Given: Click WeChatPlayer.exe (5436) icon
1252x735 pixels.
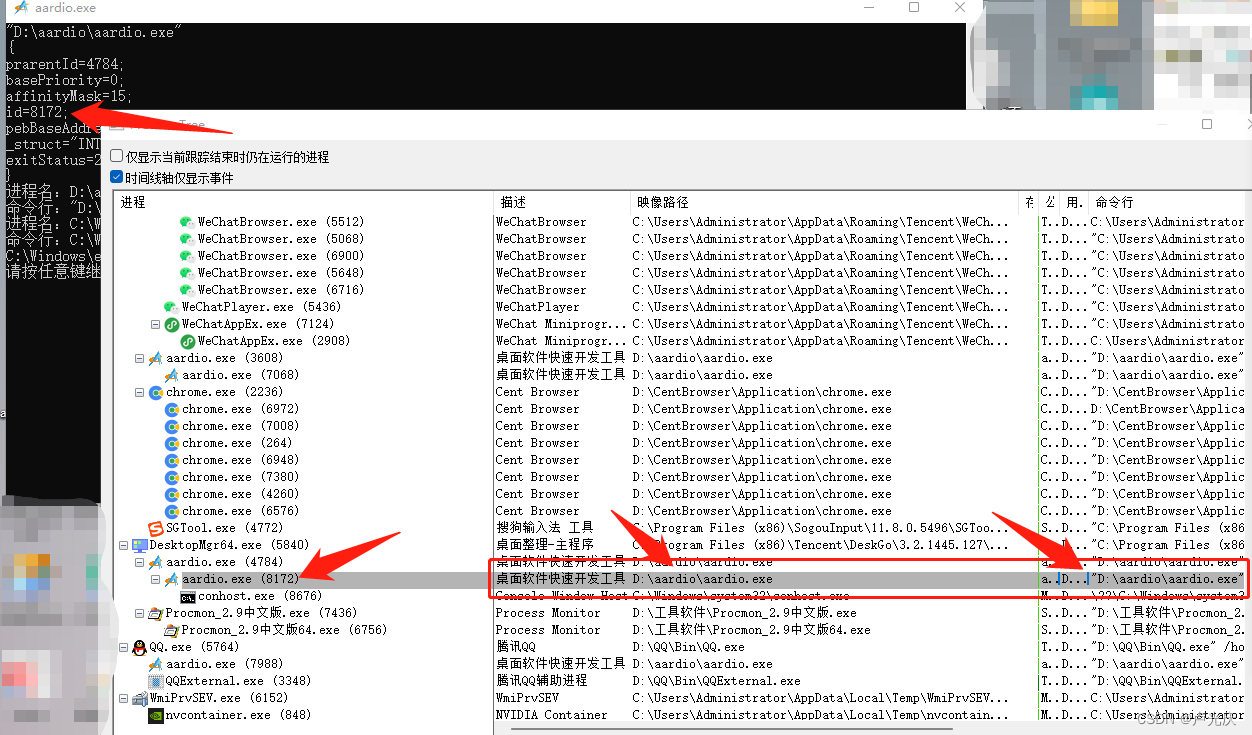Looking at the screenshot, I should pyautogui.click(x=171, y=307).
